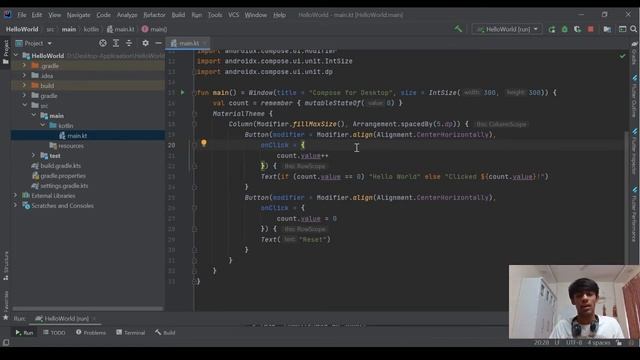Image resolution: width=640 pixels, height=360 pixels.
Task: Click the 4 spaces indent indicator
Action: [x=599, y=342]
